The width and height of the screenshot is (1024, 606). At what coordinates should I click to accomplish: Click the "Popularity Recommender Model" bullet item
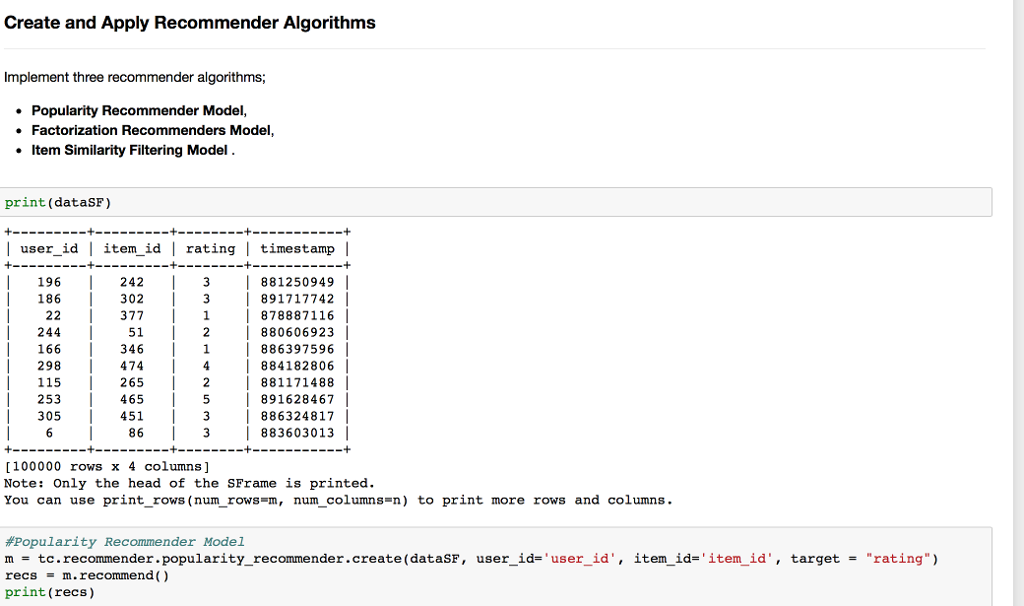coord(138,110)
